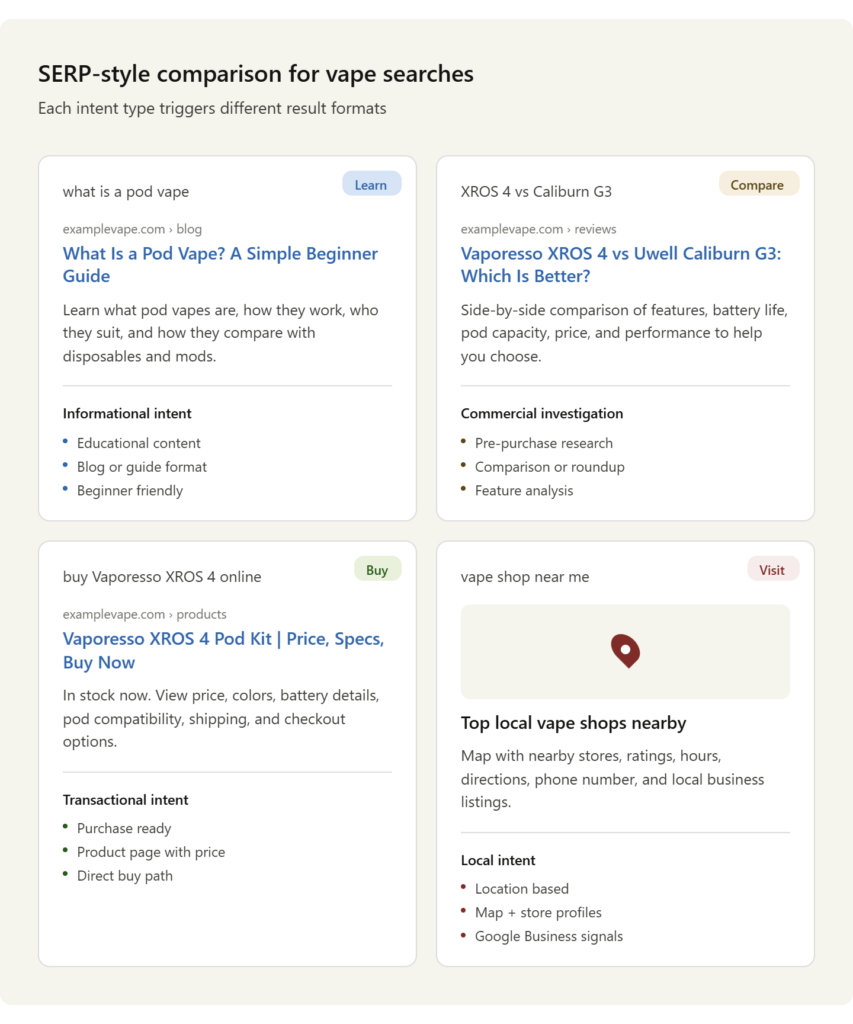The width and height of the screenshot is (853, 1024).
Task: Open 'What Is a Pod Vape?' guide link
Action: tap(220, 264)
